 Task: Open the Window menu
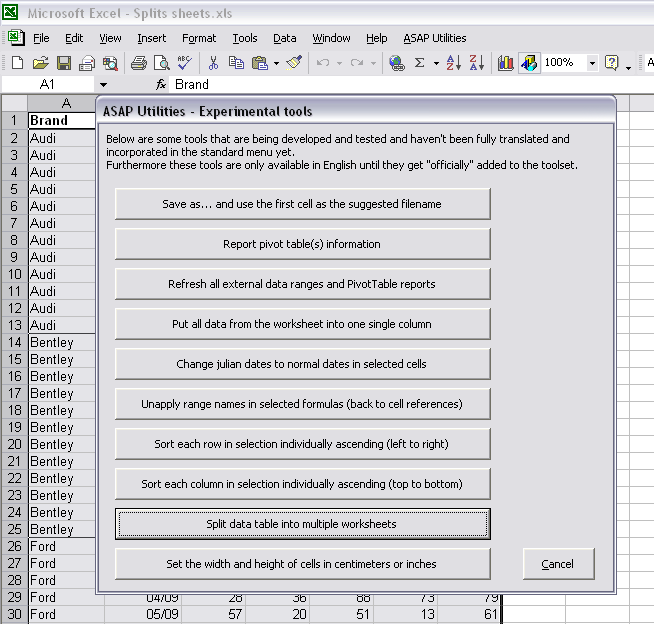332,38
